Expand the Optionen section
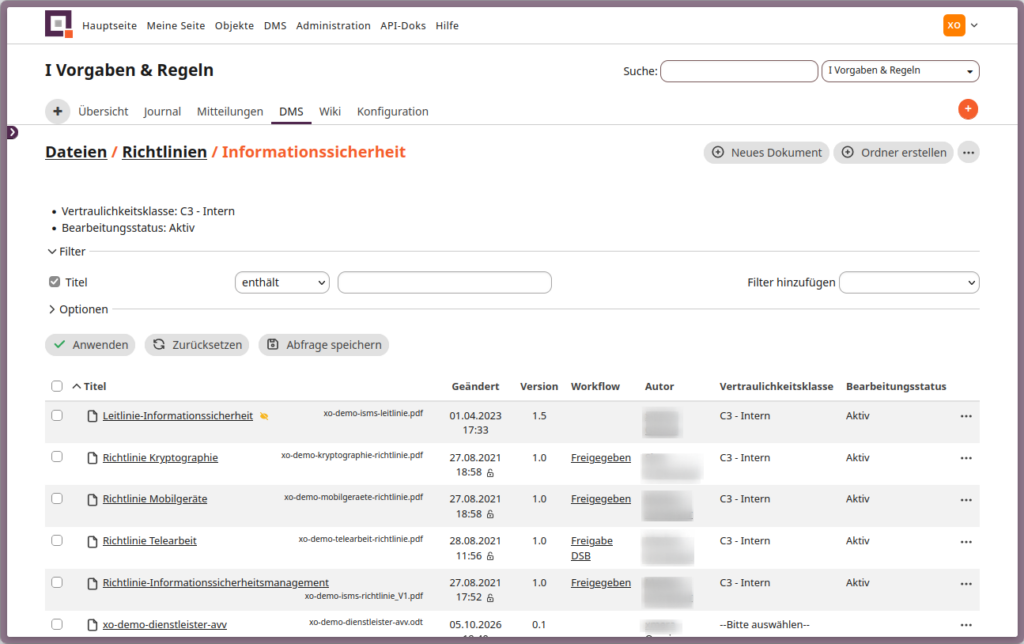The width and height of the screenshot is (1024, 644). (x=78, y=309)
